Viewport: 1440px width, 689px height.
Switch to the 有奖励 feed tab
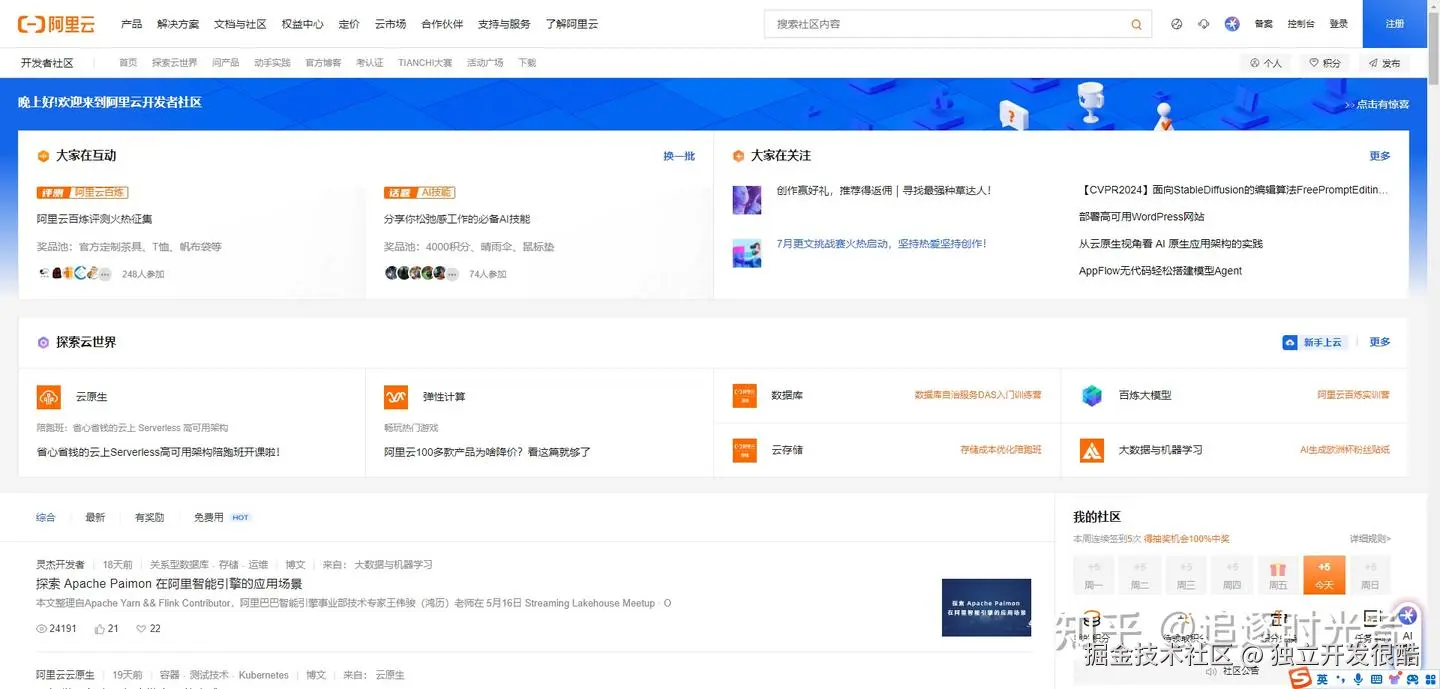pos(149,518)
